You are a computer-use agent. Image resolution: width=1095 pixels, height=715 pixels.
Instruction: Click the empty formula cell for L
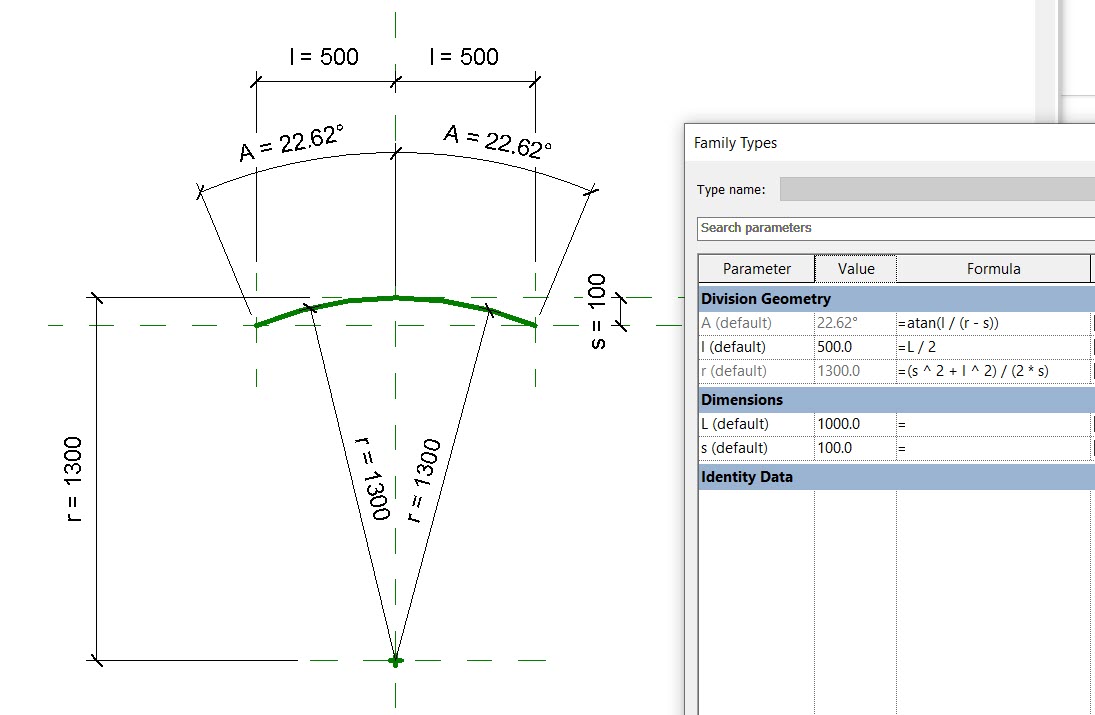point(993,424)
